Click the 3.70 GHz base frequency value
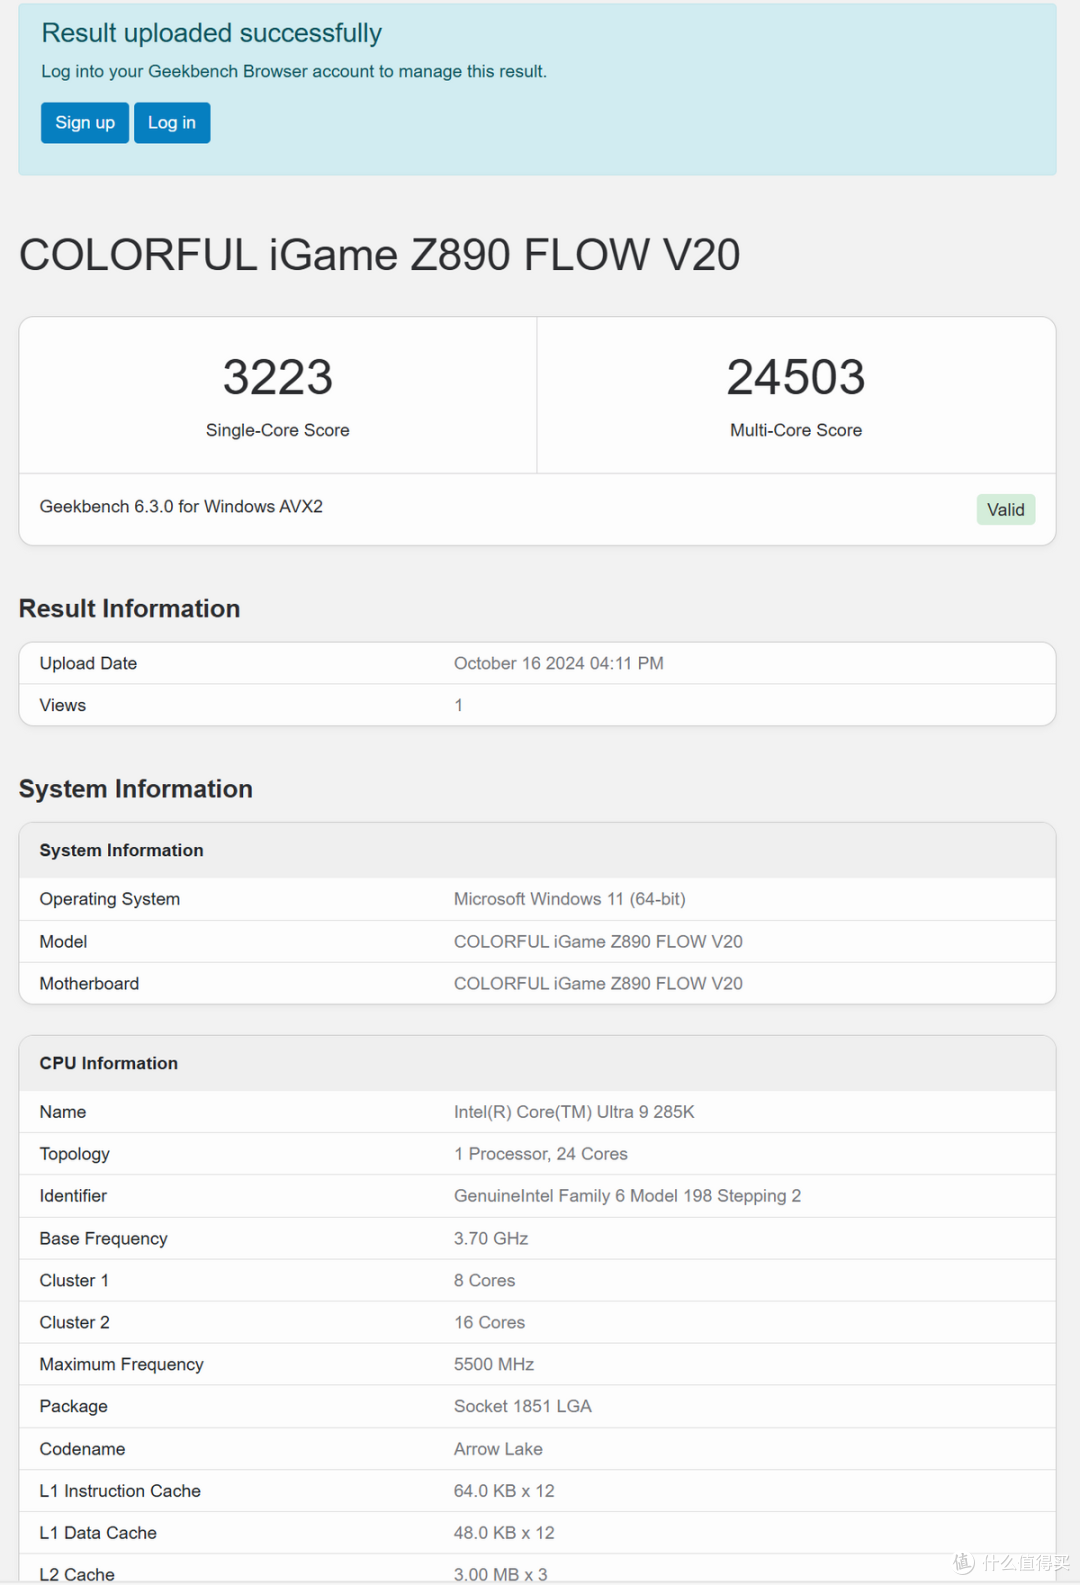Image resolution: width=1080 pixels, height=1585 pixels. pyautogui.click(x=491, y=1239)
